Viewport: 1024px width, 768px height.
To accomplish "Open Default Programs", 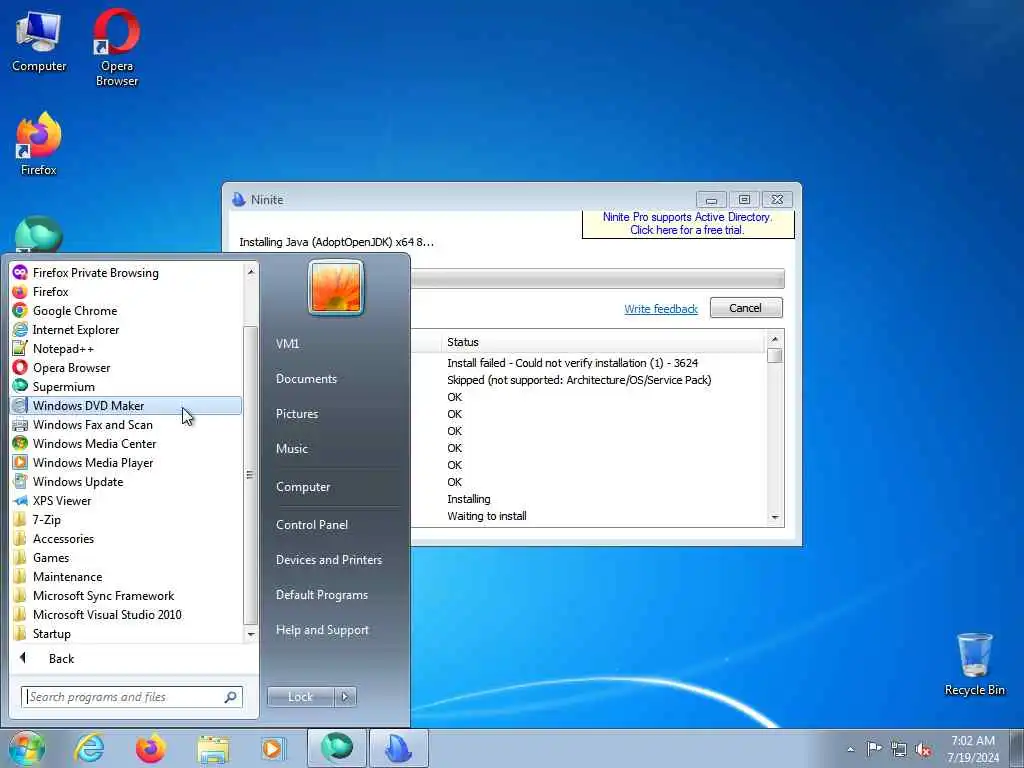I will (x=322, y=595).
